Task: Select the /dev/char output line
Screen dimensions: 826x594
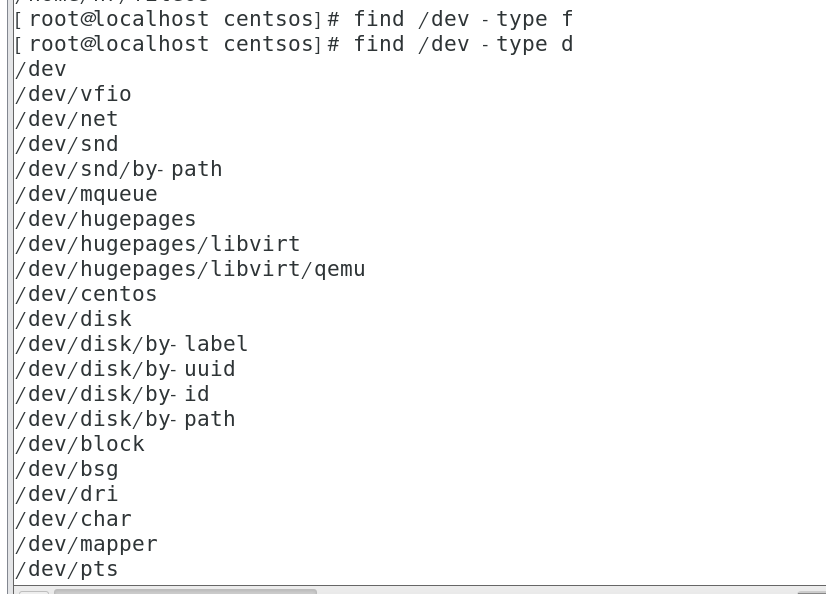Action: tap(73, 519)
